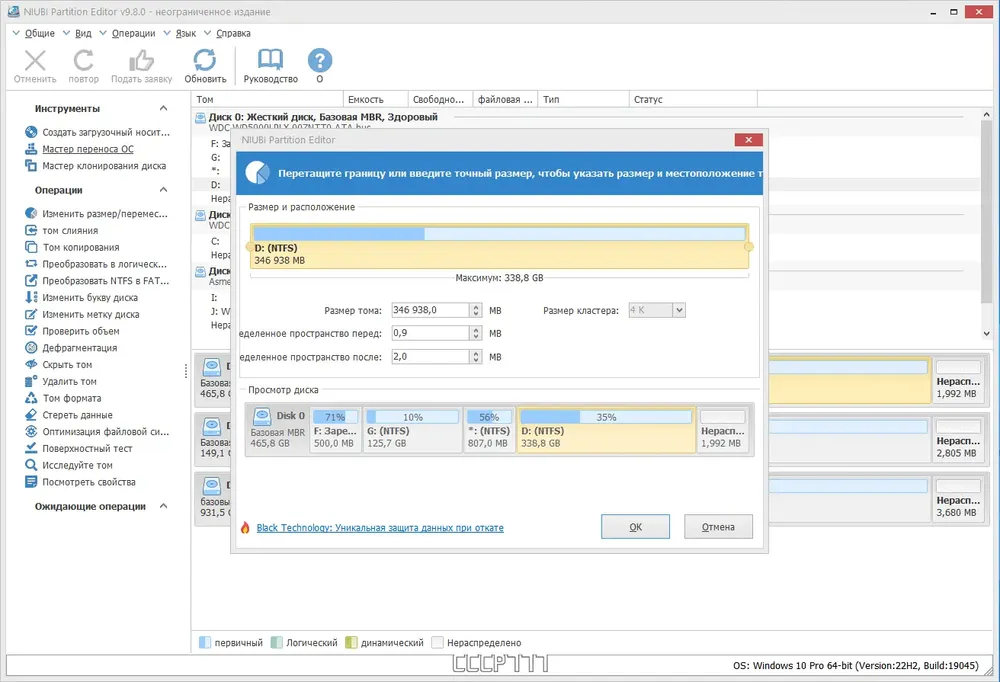The height and width of the screenshot is (682, 1000).
Task: Click the Емкость column header
Action: tap(376, 100)
